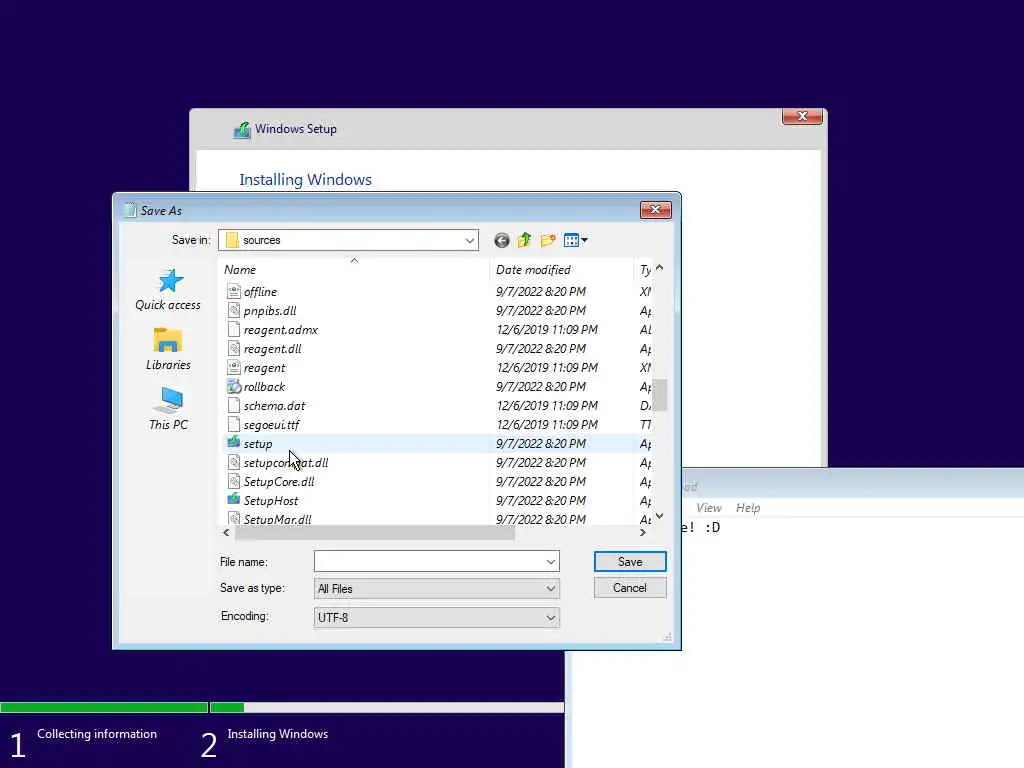Select the offline file icon

coord(234,291)
